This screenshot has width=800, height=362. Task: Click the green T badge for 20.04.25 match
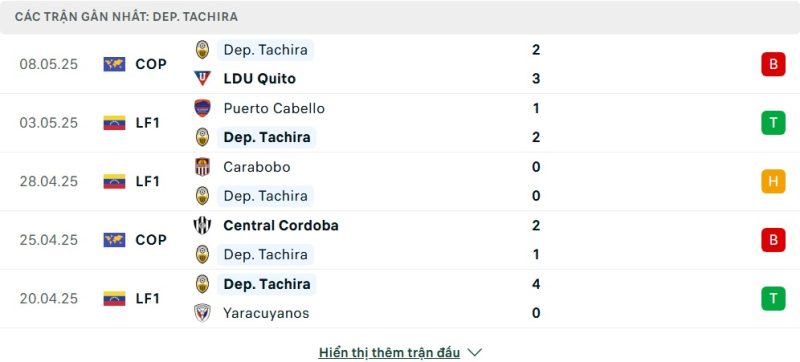[x=773, y=299]
